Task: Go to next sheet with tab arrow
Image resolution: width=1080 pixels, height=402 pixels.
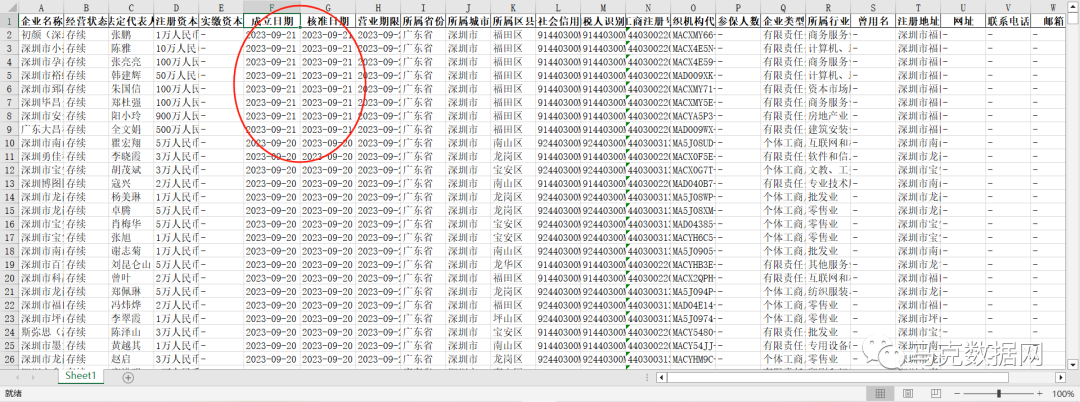Action: (x=34, y=377)
